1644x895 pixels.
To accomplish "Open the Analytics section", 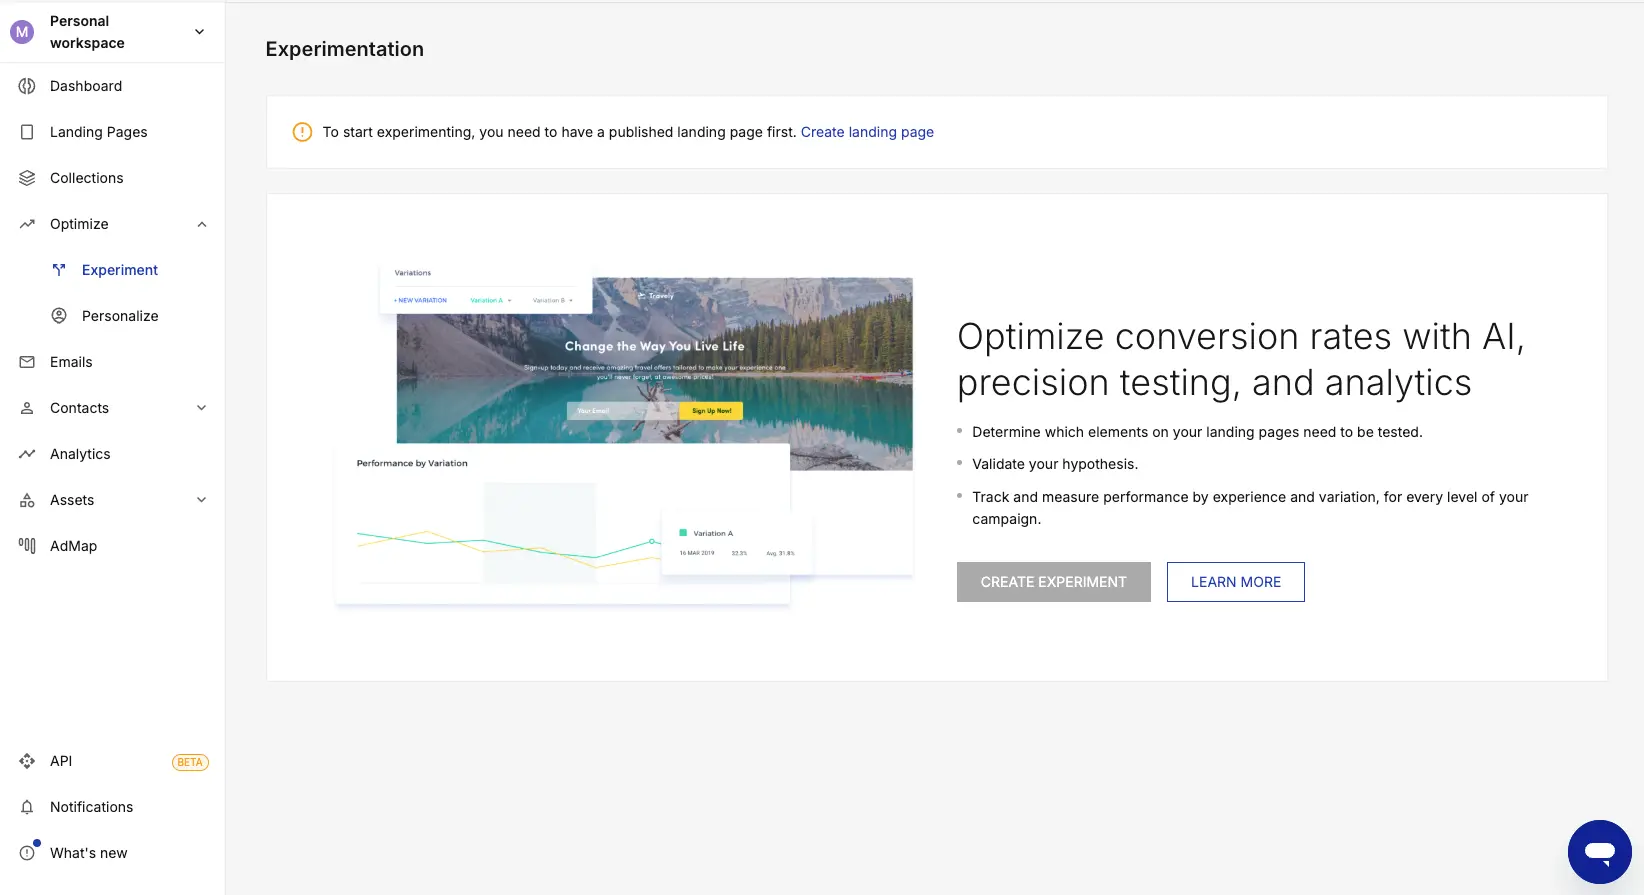I will pos(112,454).
